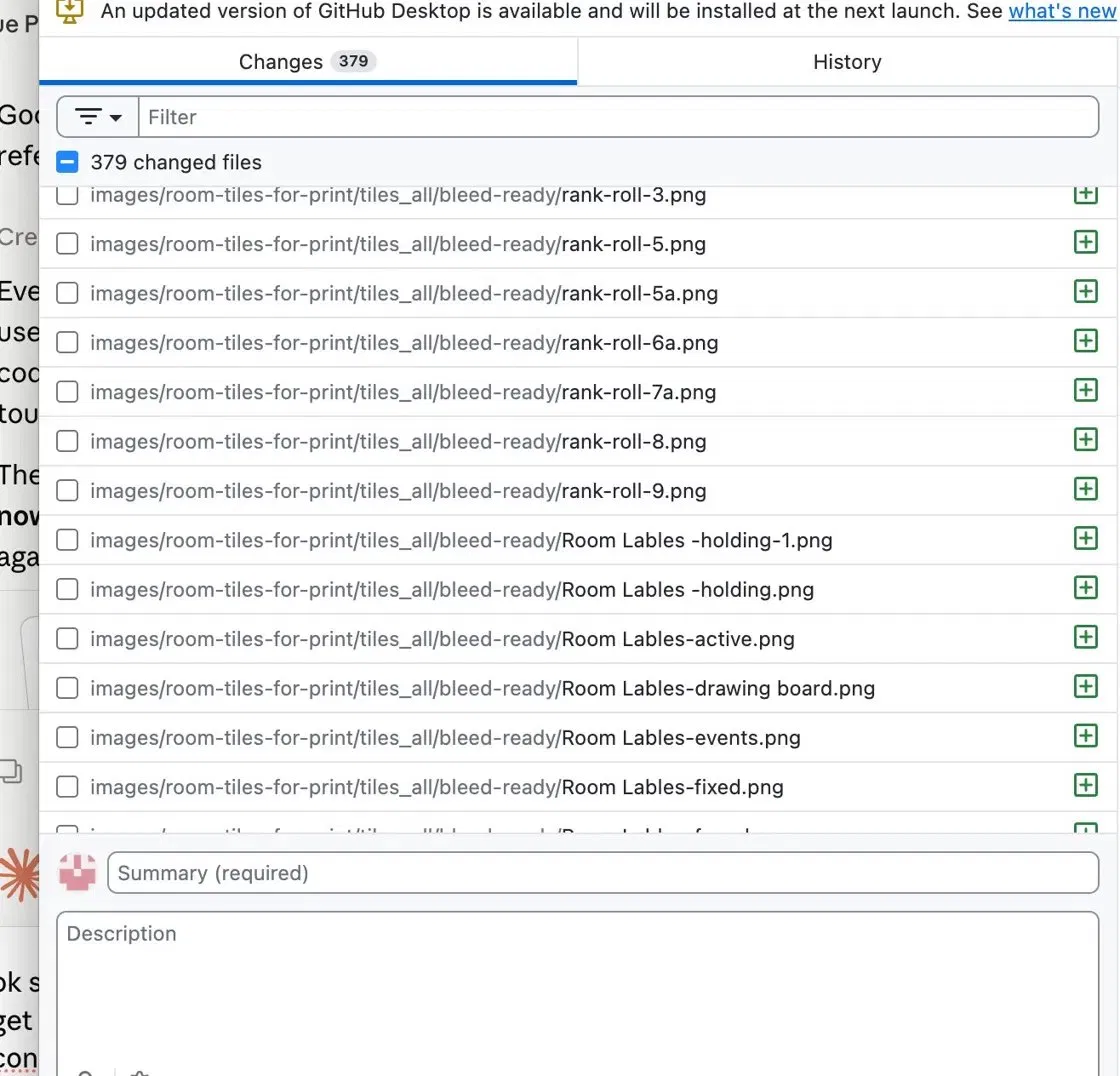Click the added status icon for rank-roll-5a.png

coord(1086,292)
